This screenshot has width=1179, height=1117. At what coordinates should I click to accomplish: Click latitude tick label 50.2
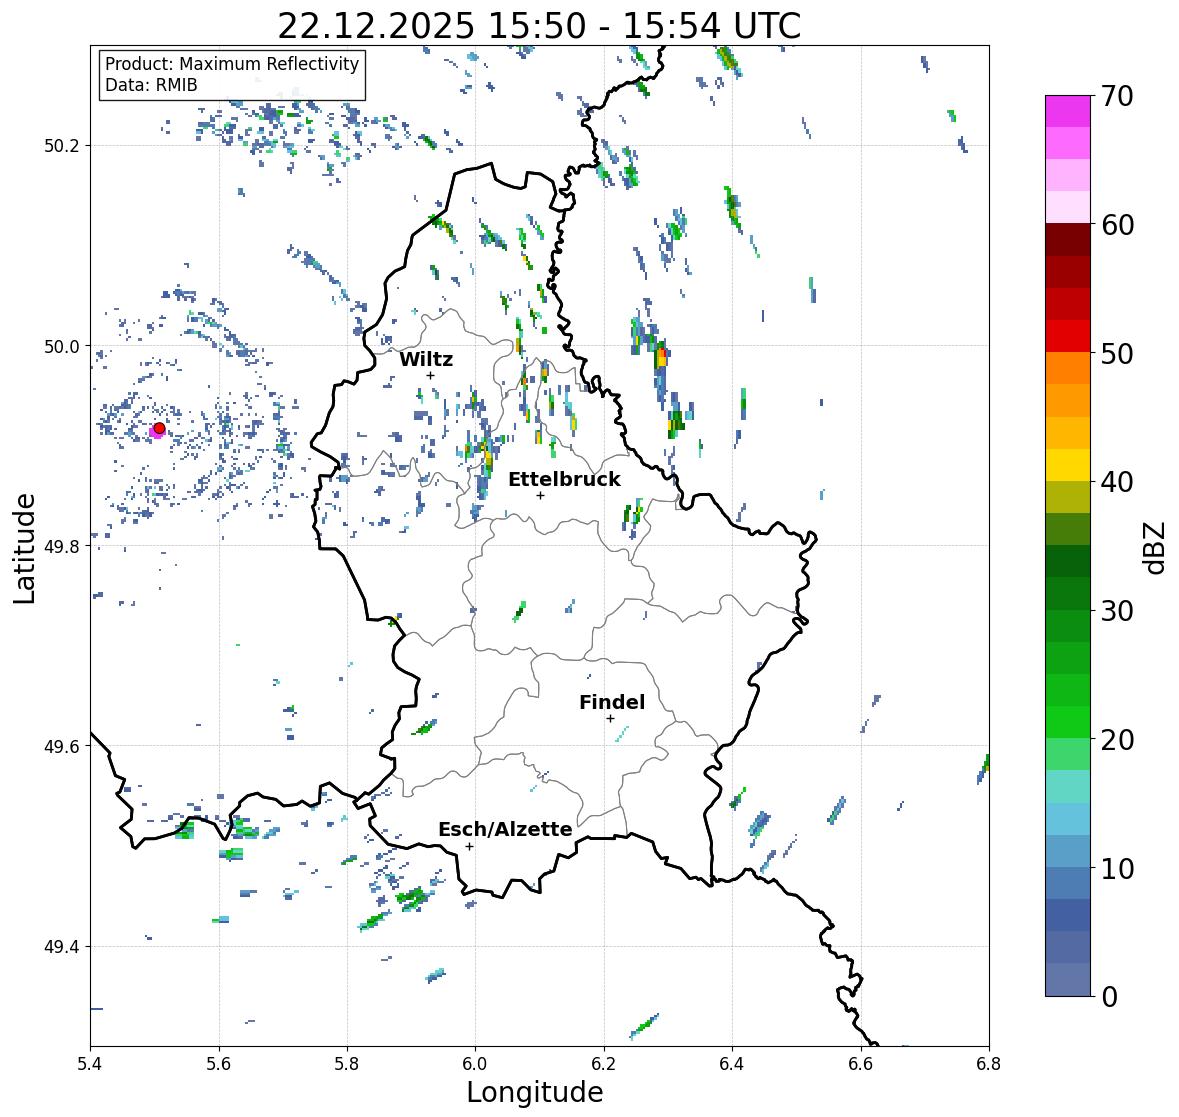pyautogui.click(x=62, y=146)
